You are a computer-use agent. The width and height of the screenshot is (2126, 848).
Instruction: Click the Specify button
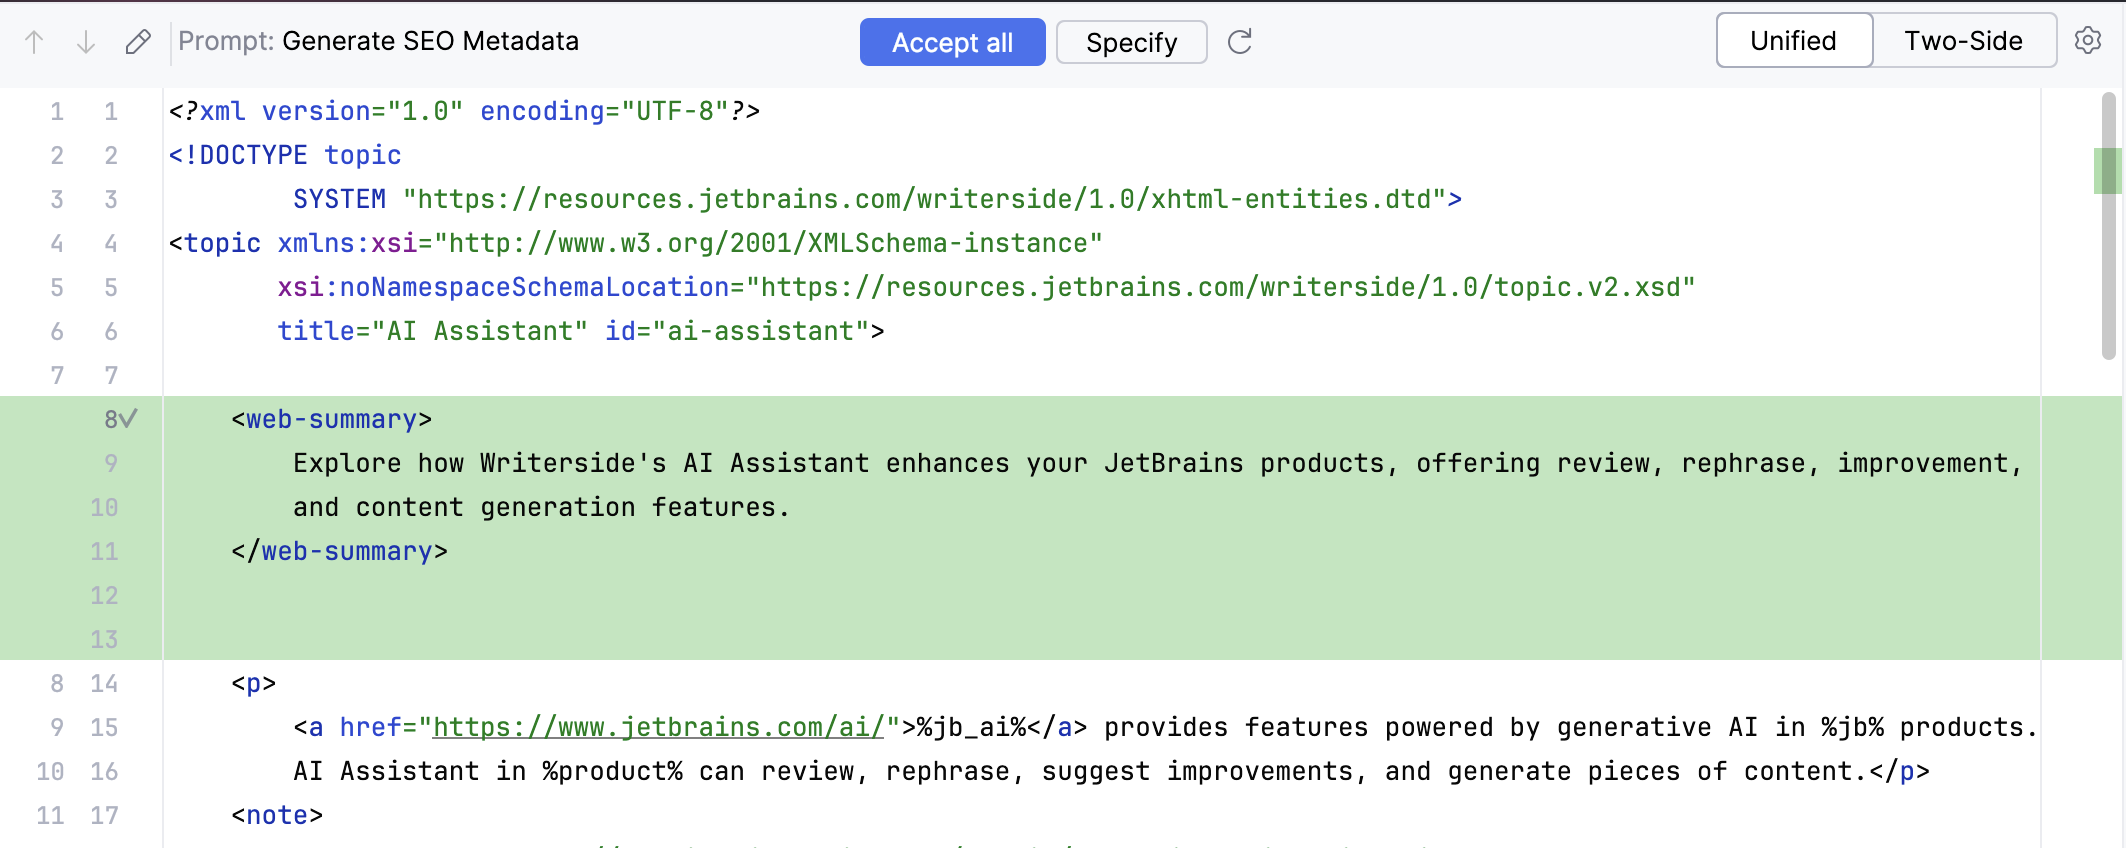pos(1131,42)
